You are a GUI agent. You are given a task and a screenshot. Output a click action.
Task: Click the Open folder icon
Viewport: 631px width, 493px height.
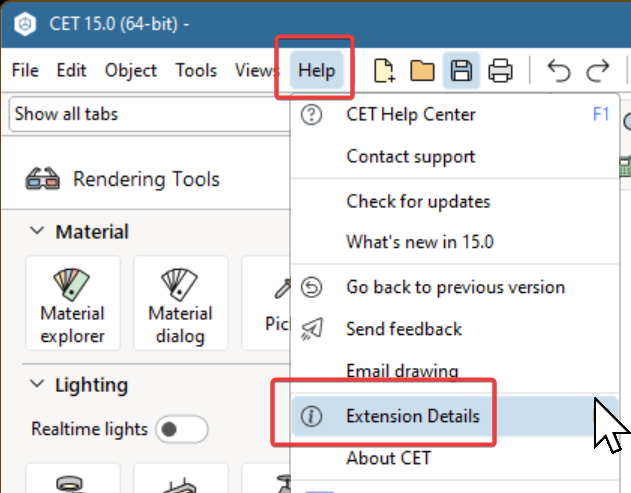422,70
